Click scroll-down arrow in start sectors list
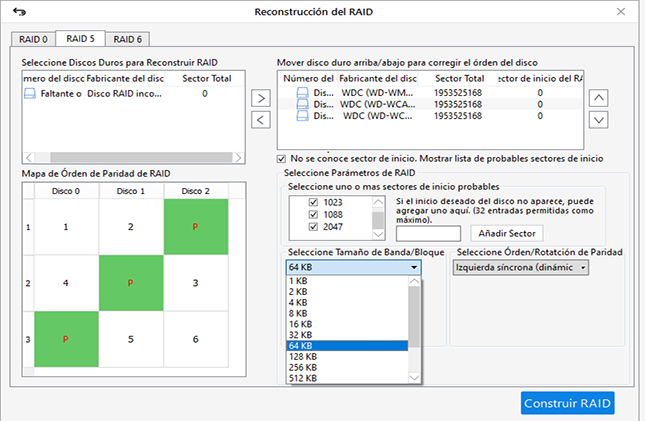Viewport: 645px width, 421px height. (x=378, y=235)
